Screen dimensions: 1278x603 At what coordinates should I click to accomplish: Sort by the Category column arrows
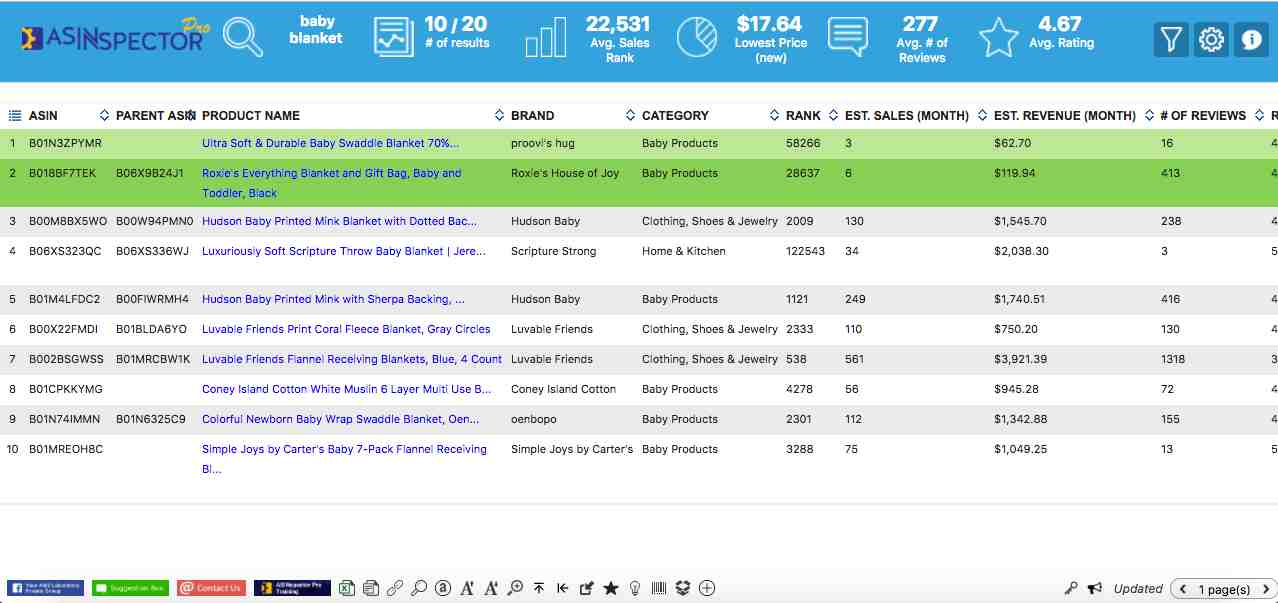tap(775, 115)
